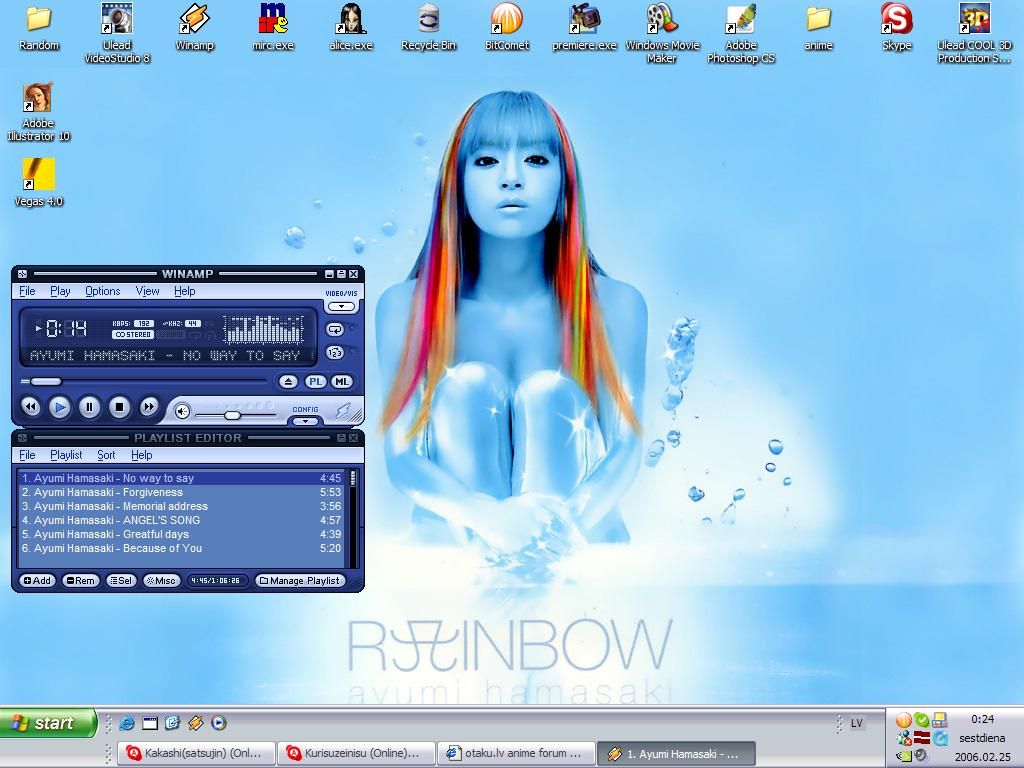Select the Winamp desktop shortcut
The width and height of the screenshot is (1024, 768).
pyautogui.click(x=195, y=27)
